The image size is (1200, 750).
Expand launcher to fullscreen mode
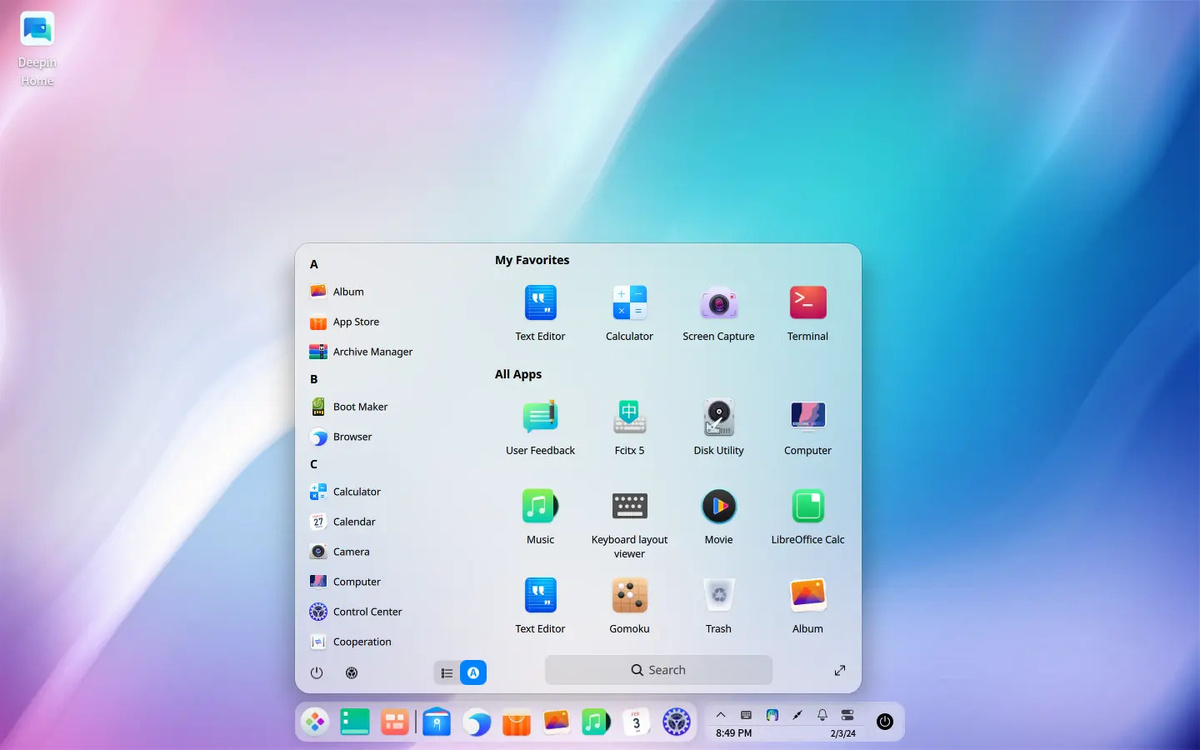[x=839, y=670]
